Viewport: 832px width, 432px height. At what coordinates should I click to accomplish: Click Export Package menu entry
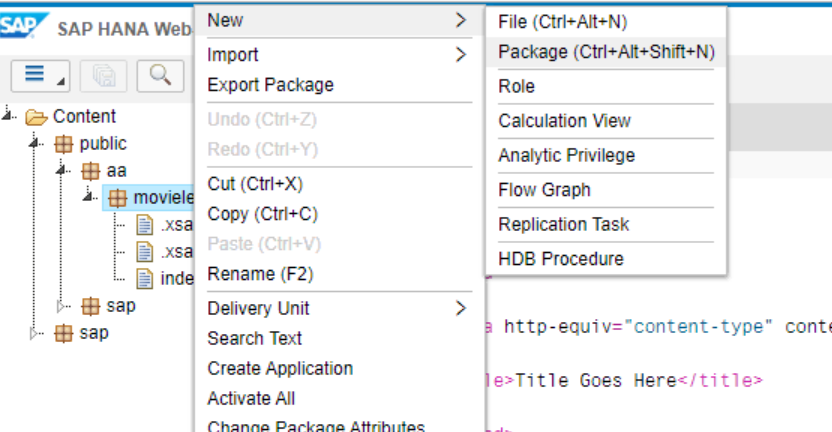coord(270,85)
